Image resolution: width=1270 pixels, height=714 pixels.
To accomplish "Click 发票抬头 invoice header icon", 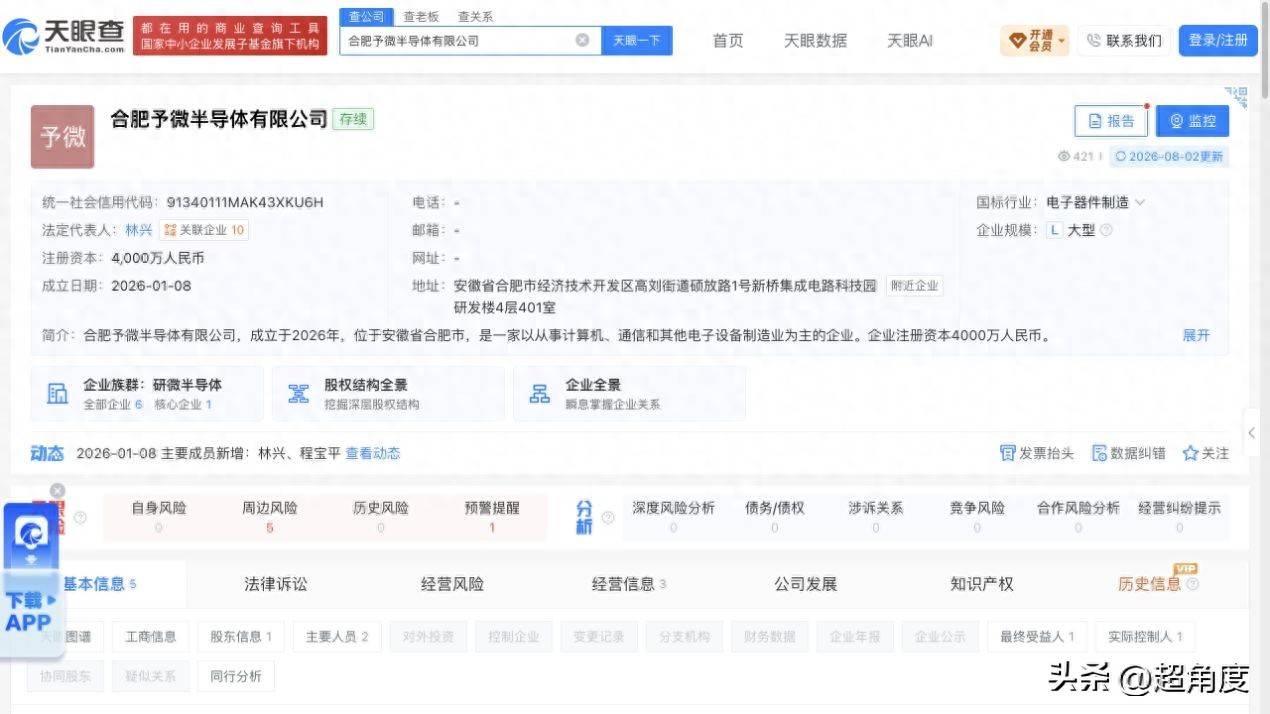I will coord(1007,453).
